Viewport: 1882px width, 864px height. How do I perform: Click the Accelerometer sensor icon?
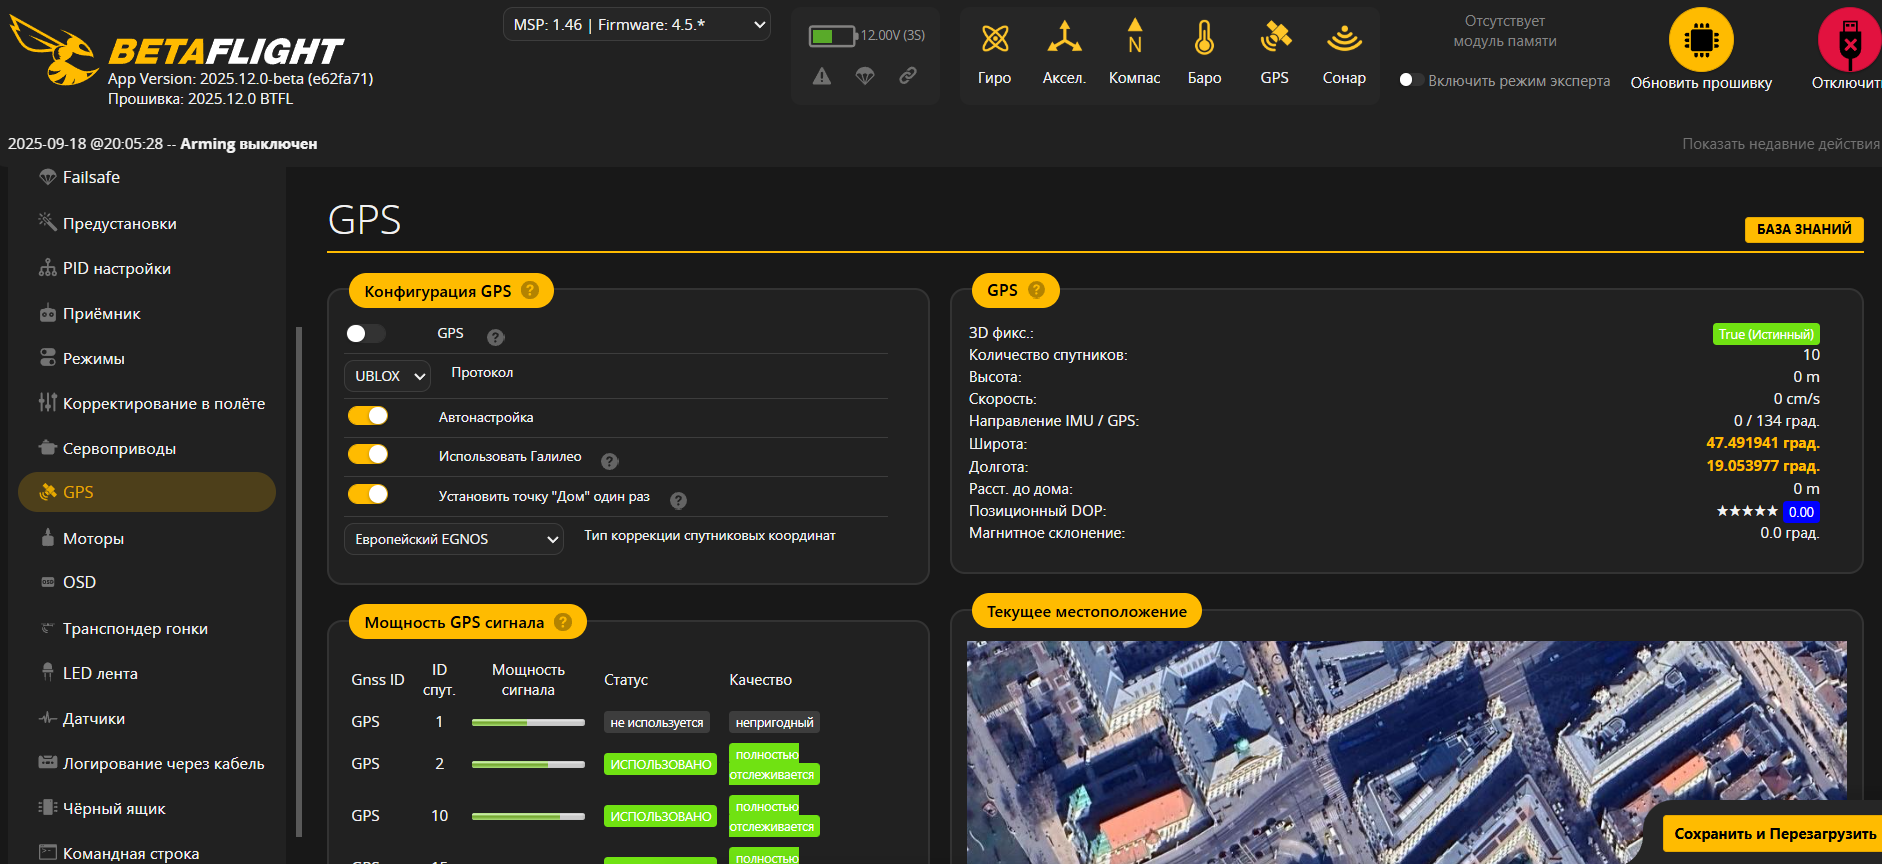1064,39
